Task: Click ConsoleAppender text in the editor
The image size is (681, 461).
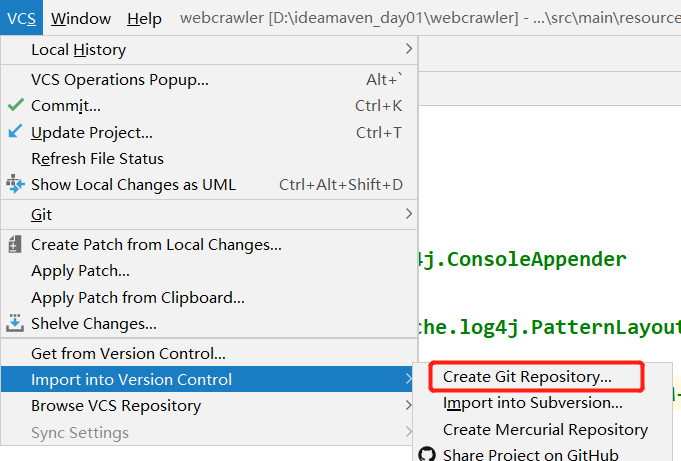Action: [536, 260]
